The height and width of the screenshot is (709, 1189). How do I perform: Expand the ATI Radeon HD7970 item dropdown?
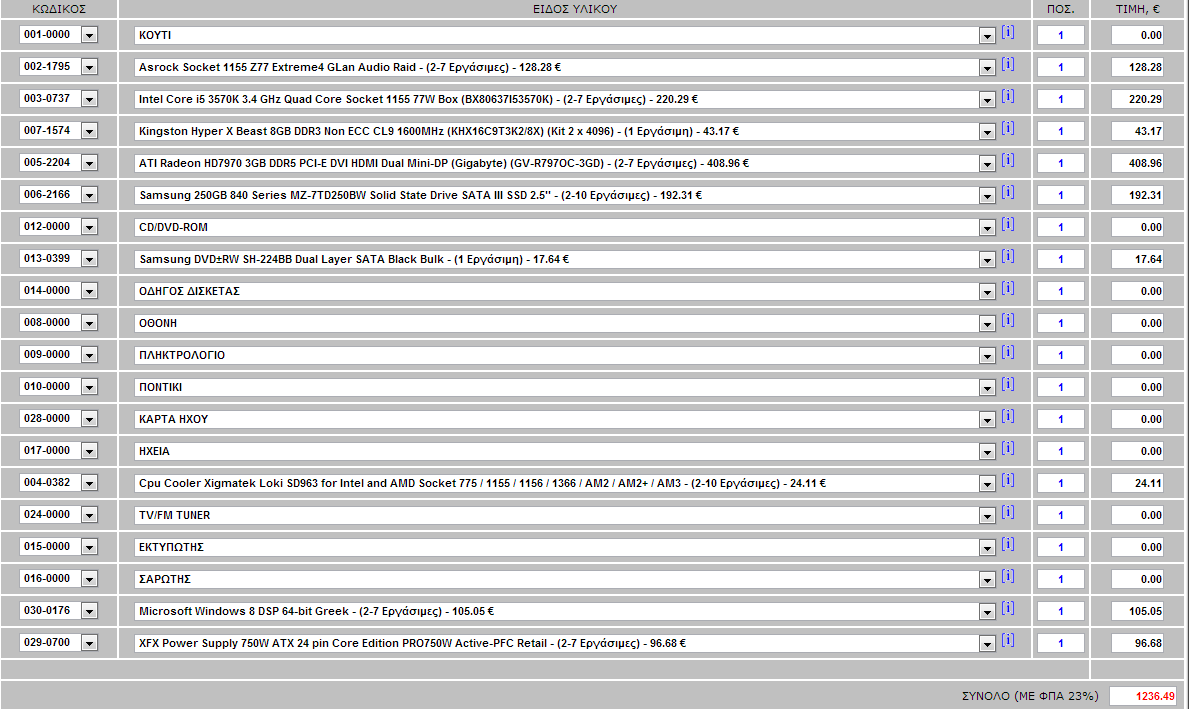(987, 164)
